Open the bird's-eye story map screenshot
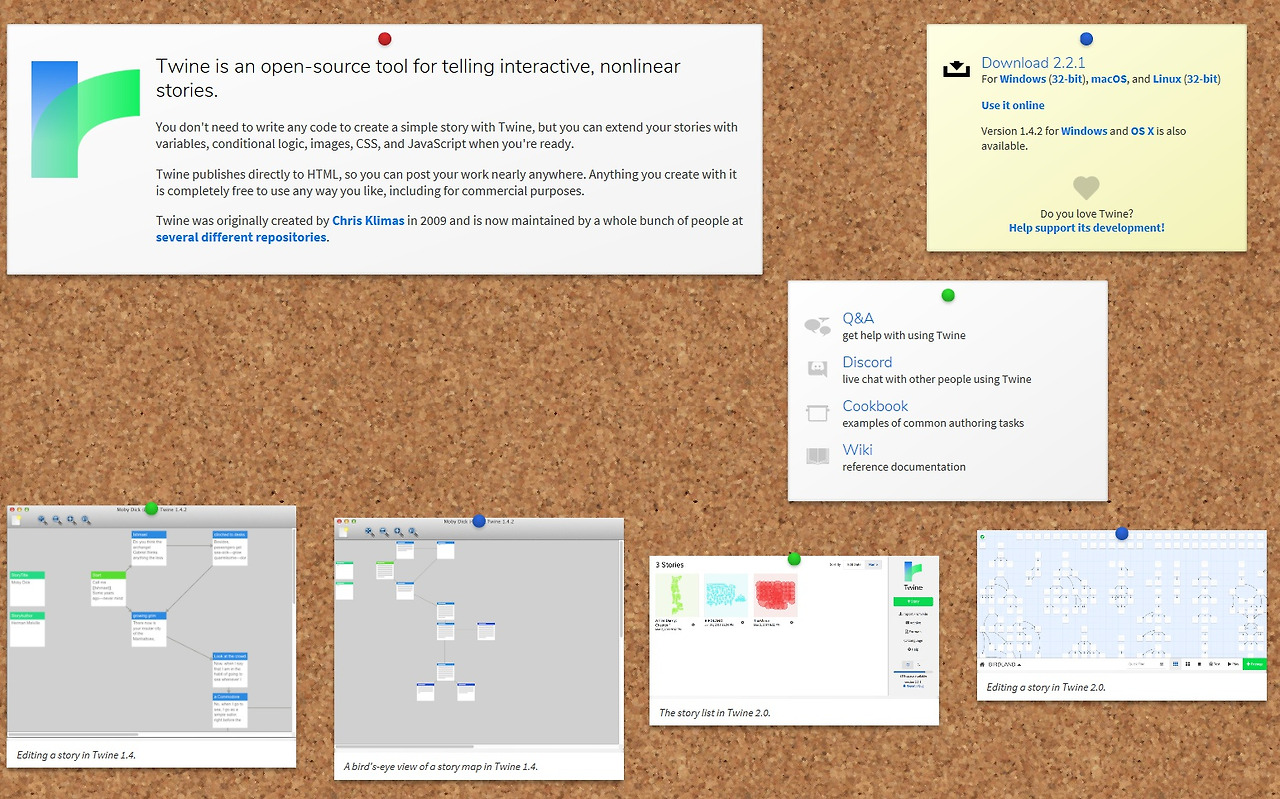 click(x=479, y=634)
